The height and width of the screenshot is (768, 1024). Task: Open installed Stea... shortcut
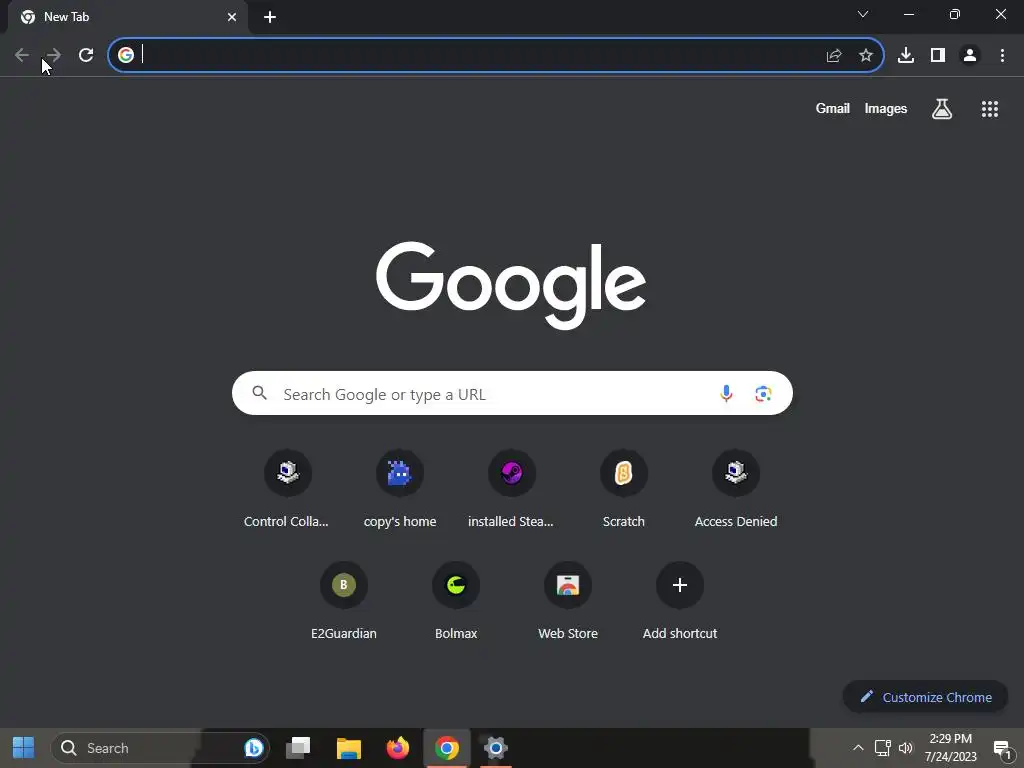click(x=511, y=487)
